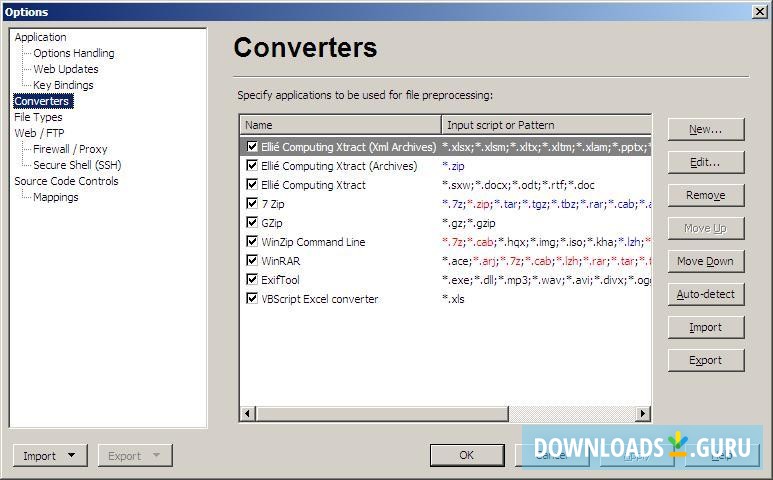Click Import button beside converter list
Image resolution: width=773 pixels, height=480 pixels.
tap(705, 327)
